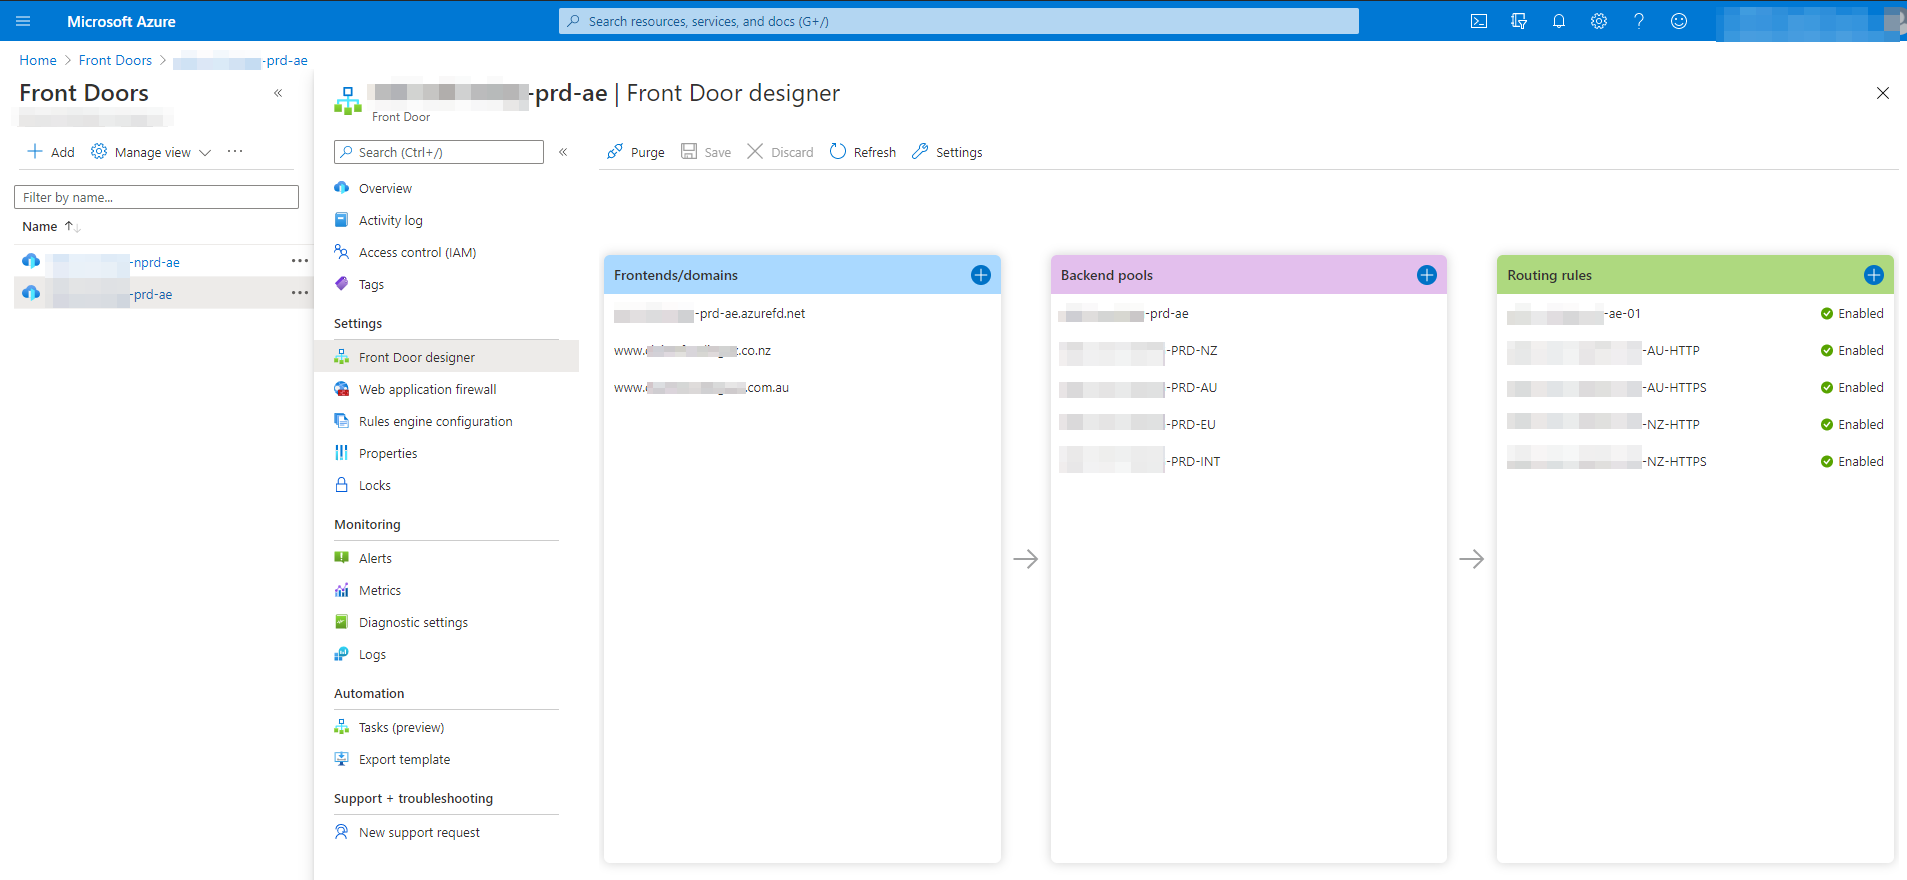Click the Discard toolbar button

(781, 152)
